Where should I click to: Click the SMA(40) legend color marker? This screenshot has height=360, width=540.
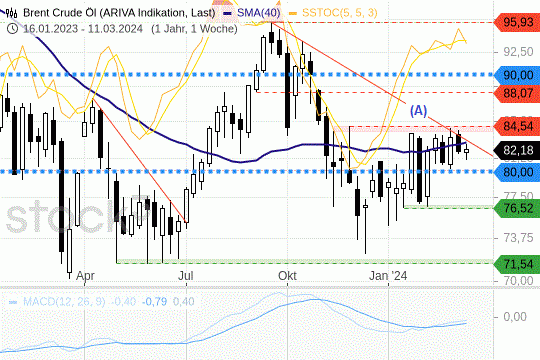tap(227, 13)
